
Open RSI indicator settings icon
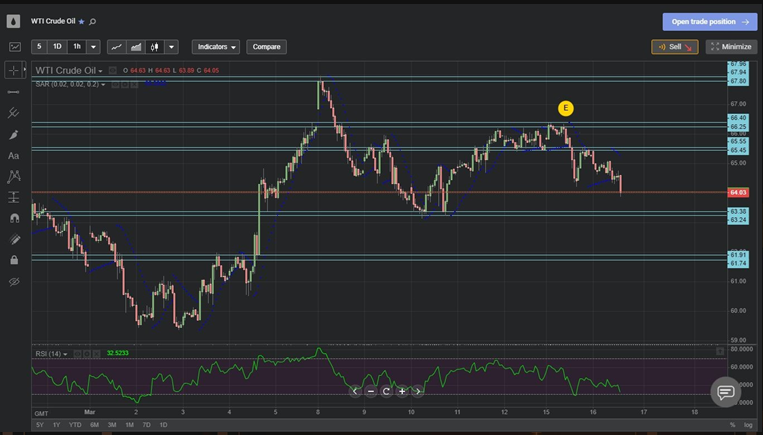point(87,354)
